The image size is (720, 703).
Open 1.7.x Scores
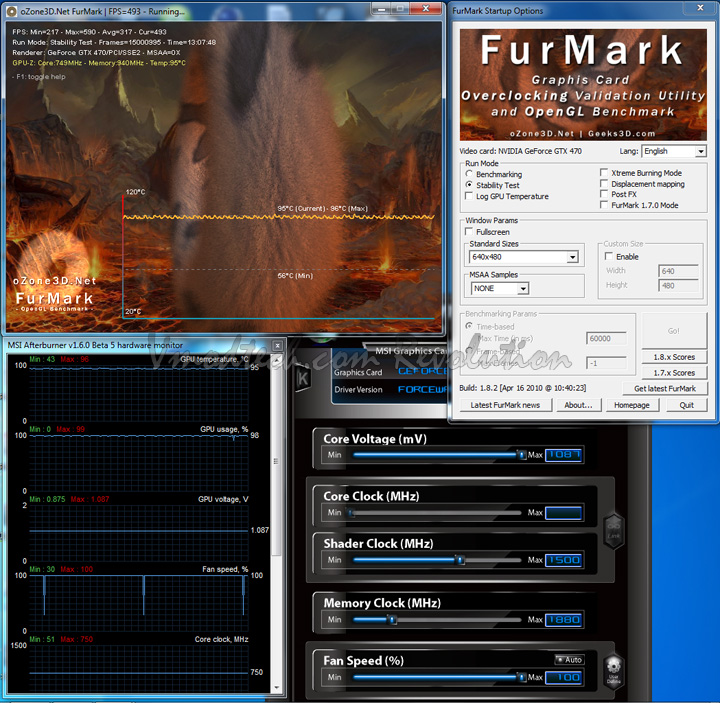674,373
